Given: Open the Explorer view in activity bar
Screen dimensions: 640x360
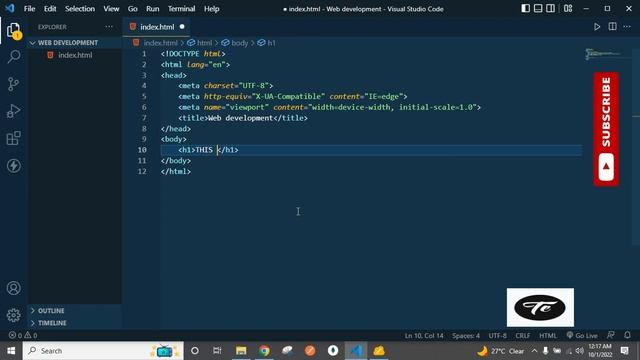Looking at the screenshot, I should point(13,31).
